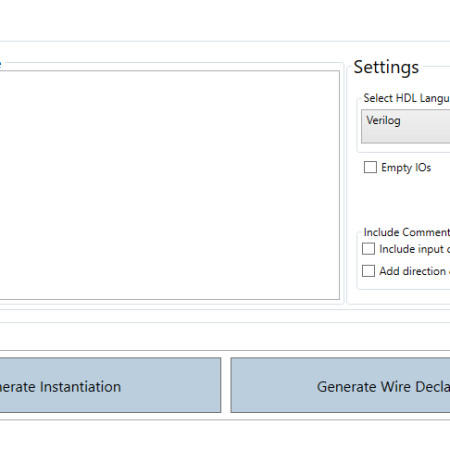The image size is (450, 450).
Task: Click the Generate Wire Declaration button
Action: point(340,385)
